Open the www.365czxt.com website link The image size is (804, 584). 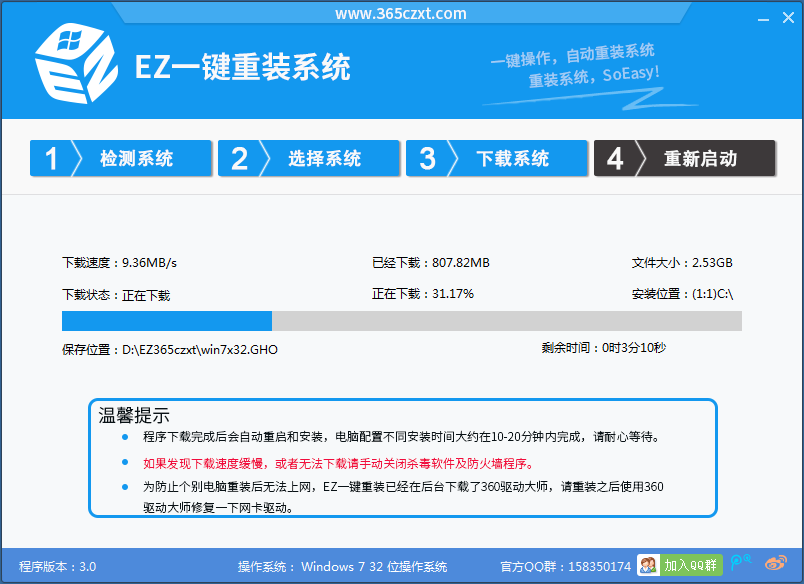[402, 13]
